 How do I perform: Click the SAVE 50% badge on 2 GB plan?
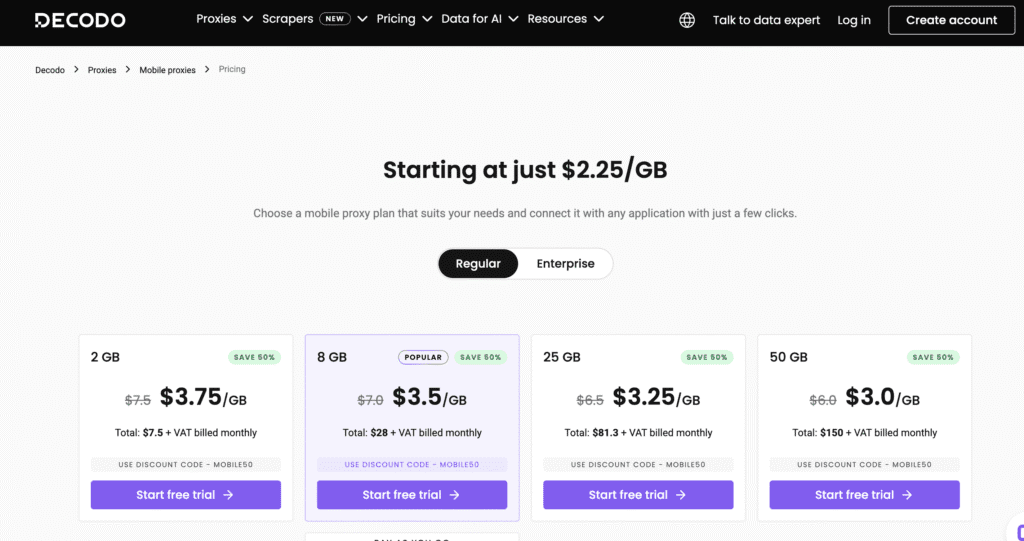pyautogui.click(x=256, y=357)
